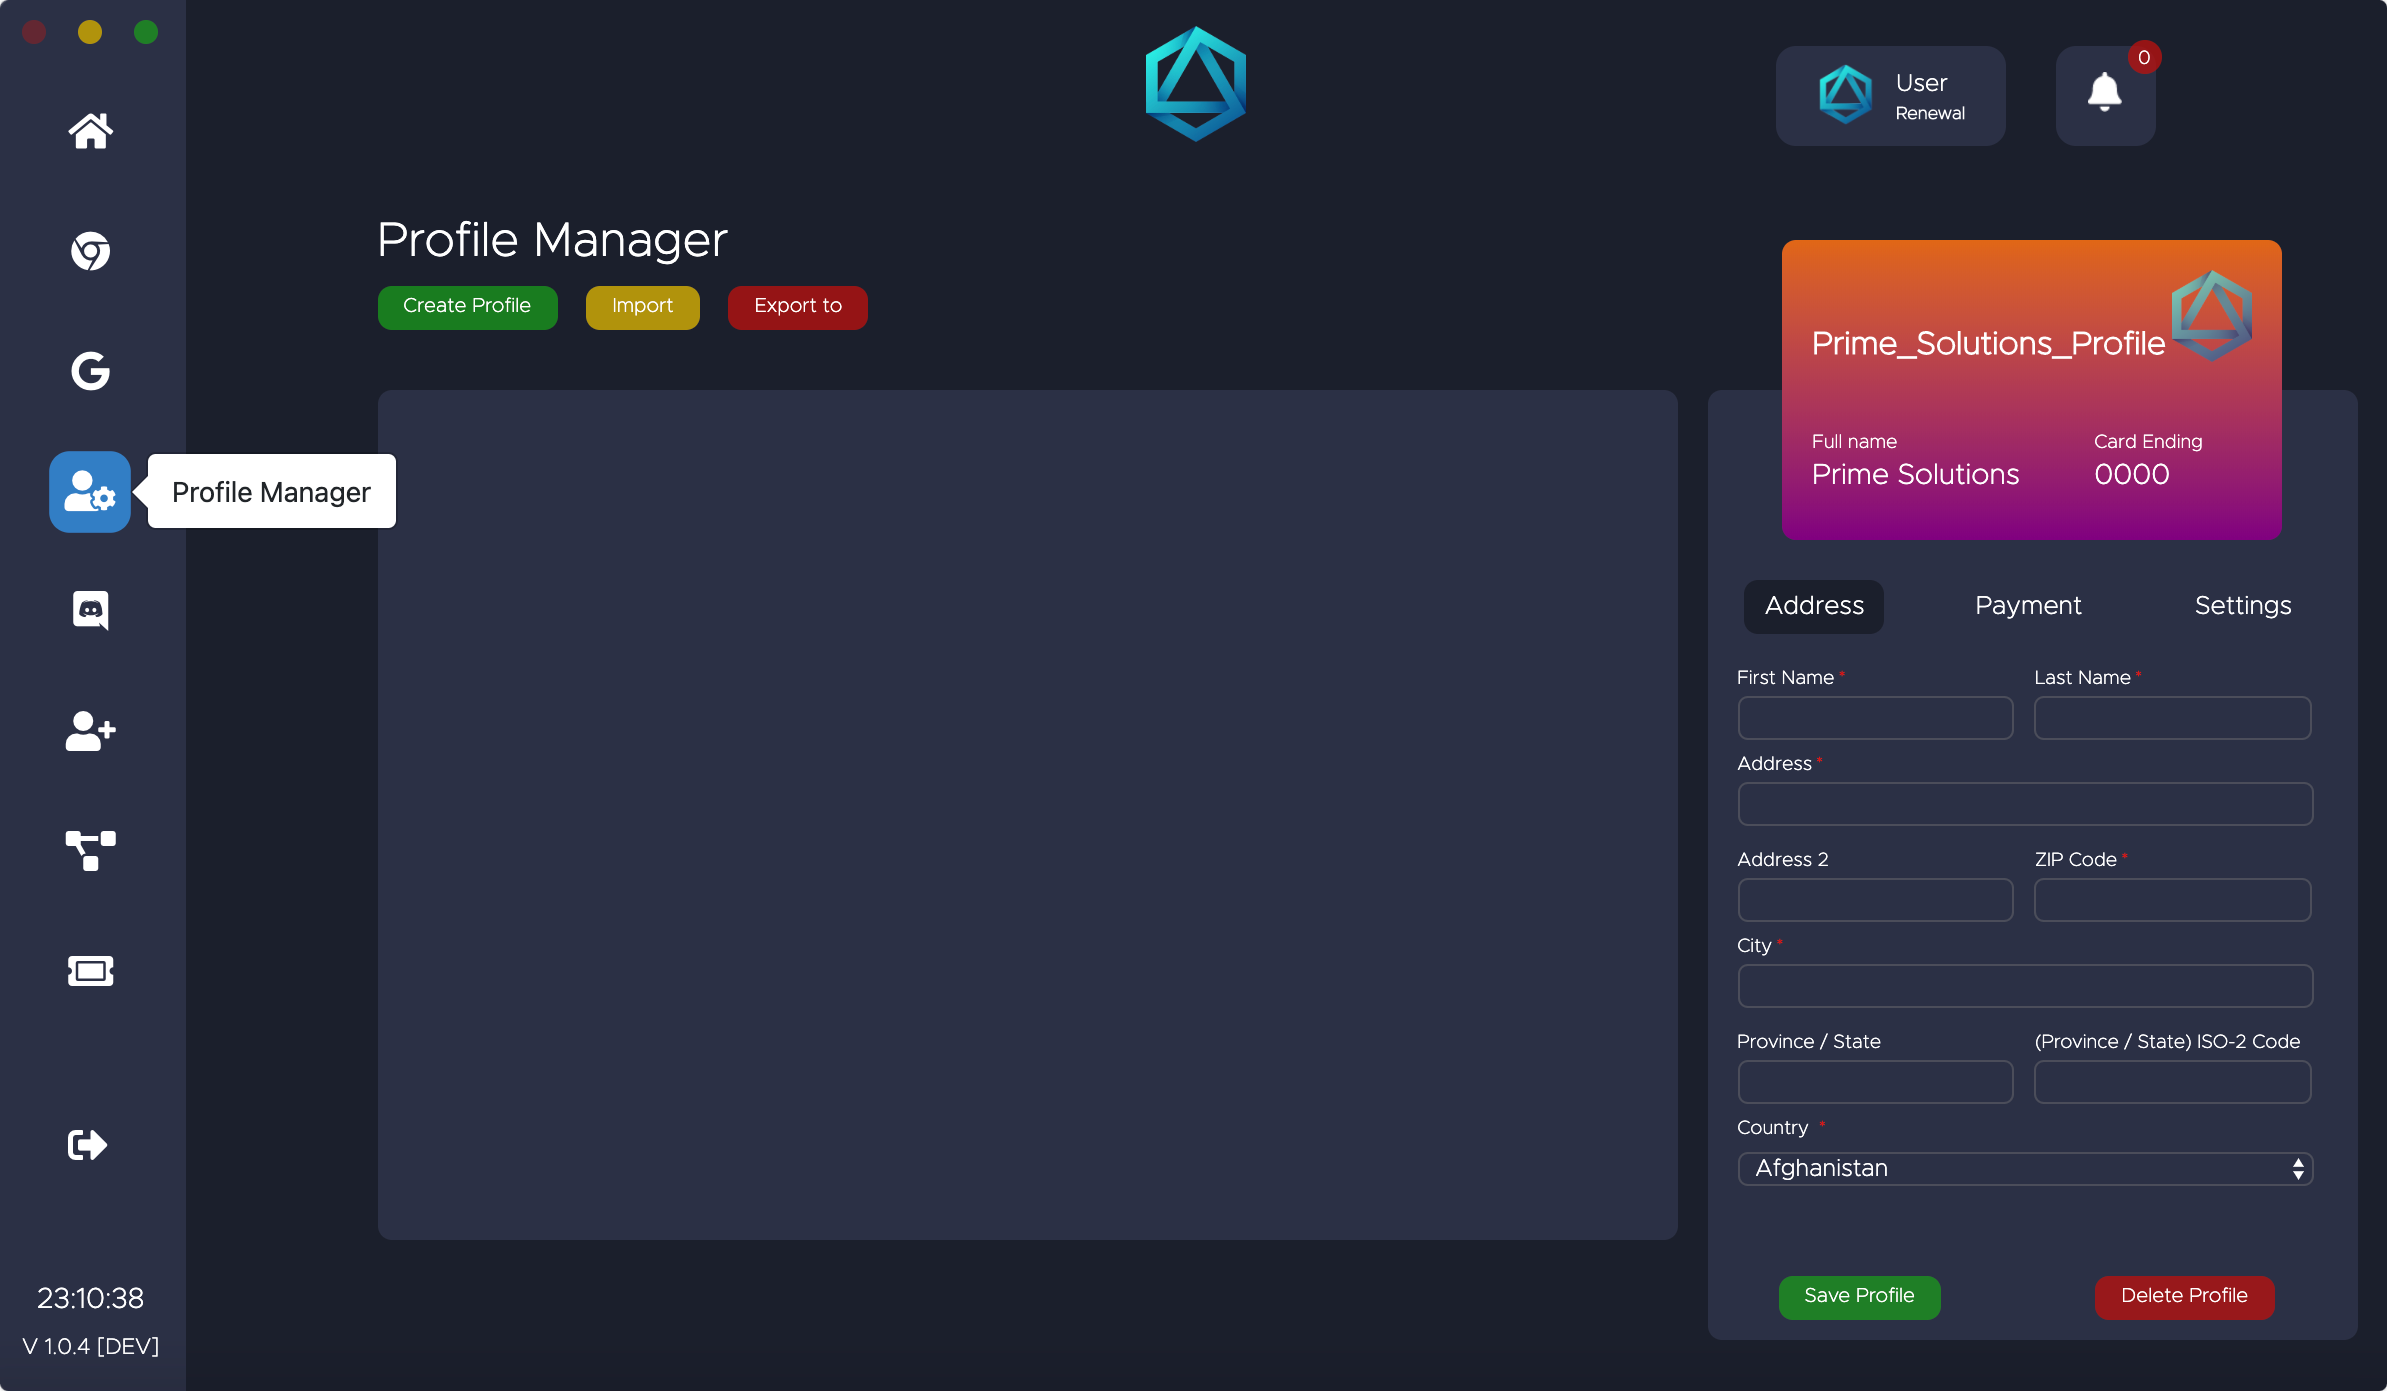This screenshot has height=1391, width=2387.
Task: Open the Google accounts sidebar icon
Action: pyautogui.click(x=90, y=371)
